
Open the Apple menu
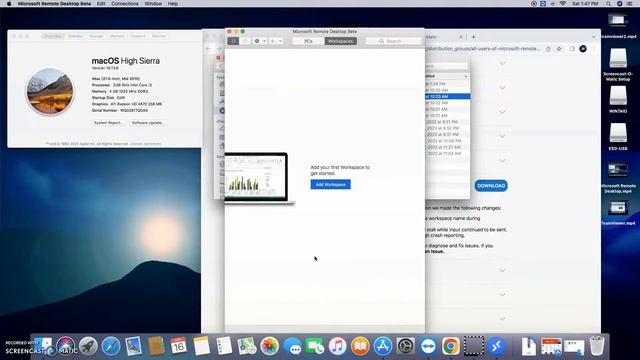point(9,4)
